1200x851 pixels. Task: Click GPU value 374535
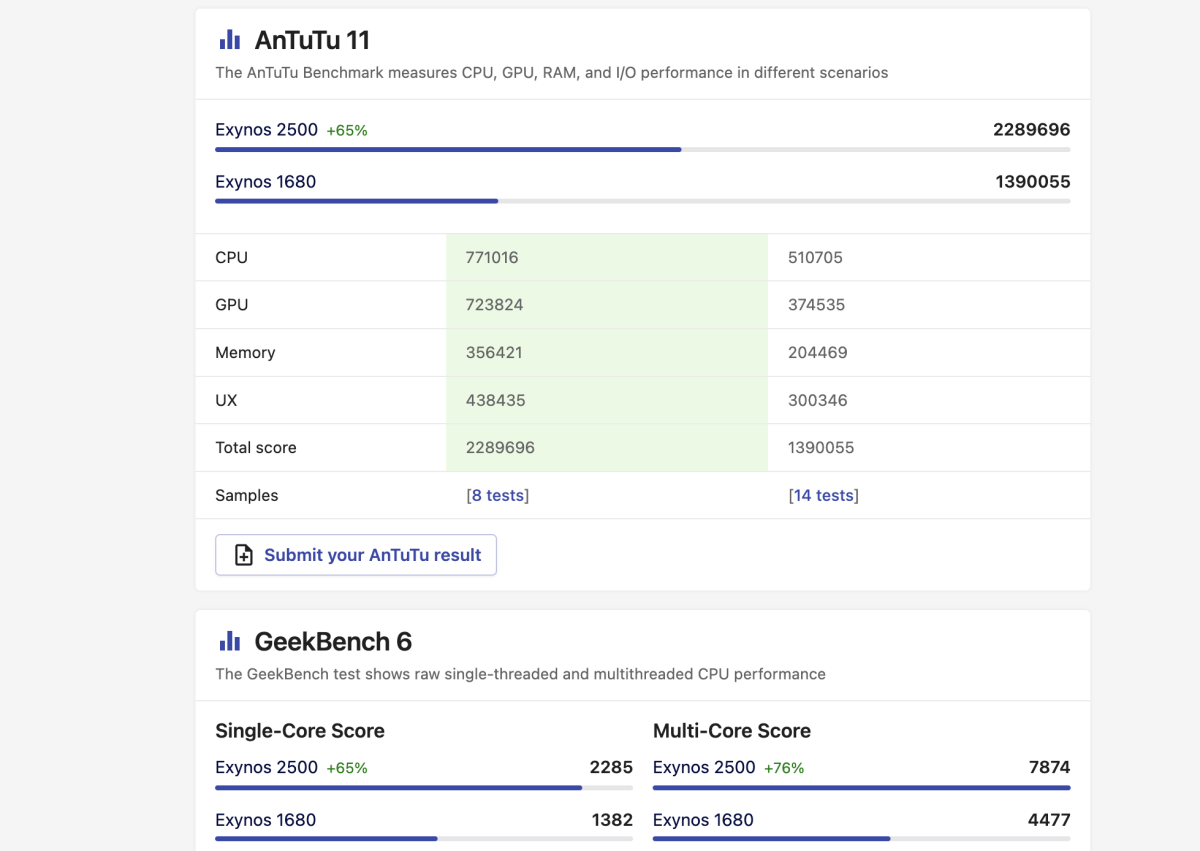click(817, 305)
